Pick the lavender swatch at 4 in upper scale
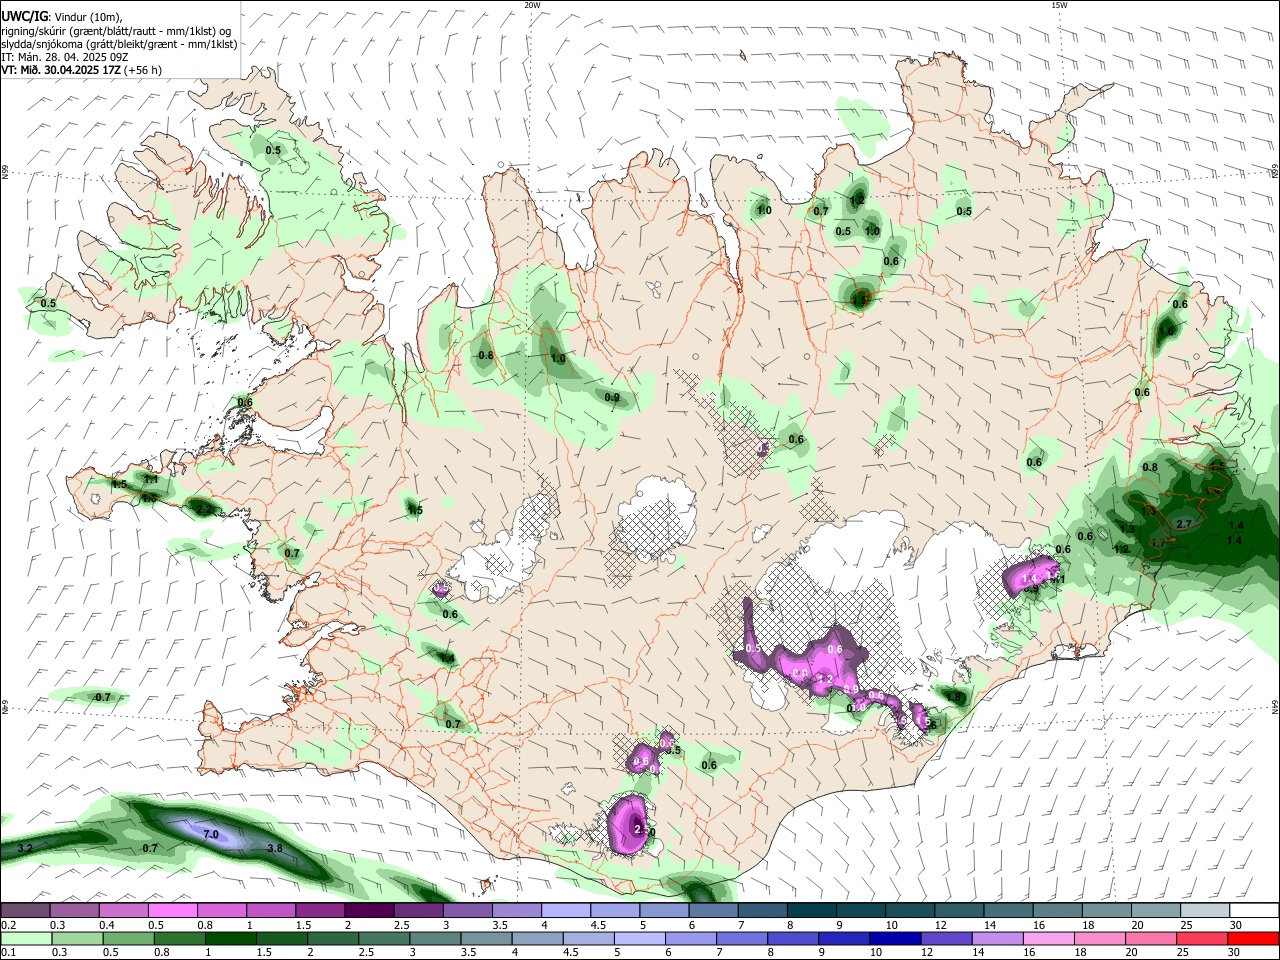1280x960 pixels. pyautogui.click(x=565, y=911)
